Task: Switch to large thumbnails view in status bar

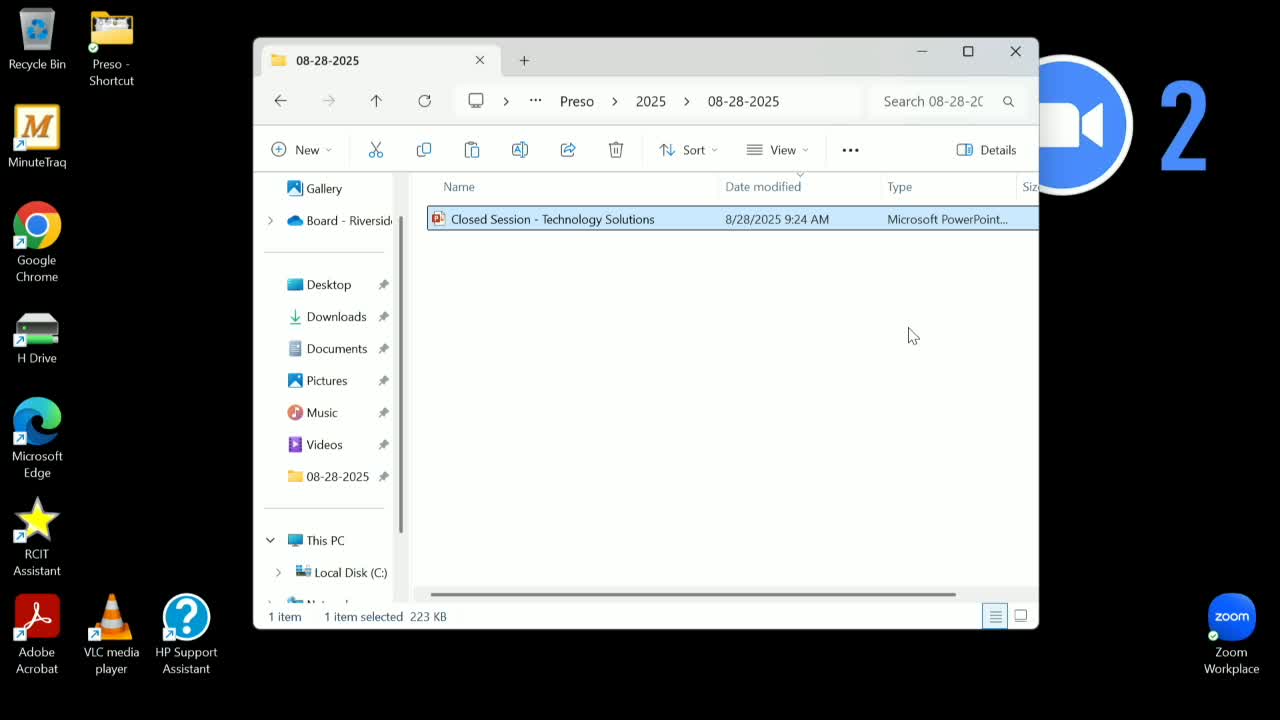Action: coord(1020,616)
